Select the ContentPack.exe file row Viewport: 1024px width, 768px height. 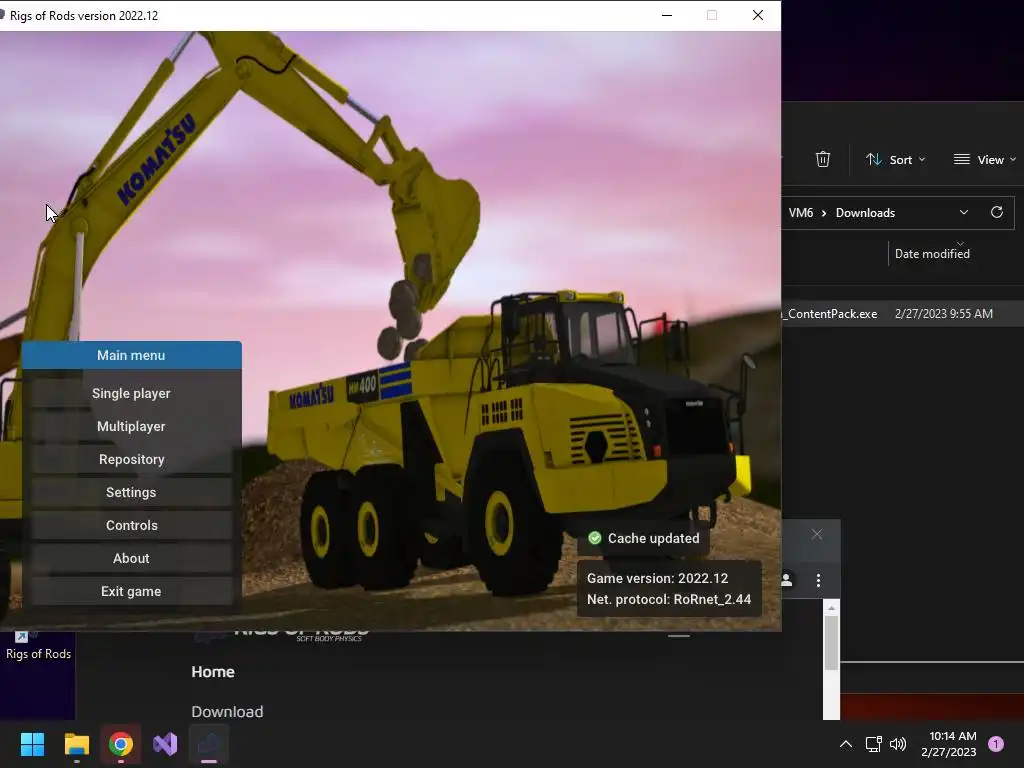tap(903, 313)
